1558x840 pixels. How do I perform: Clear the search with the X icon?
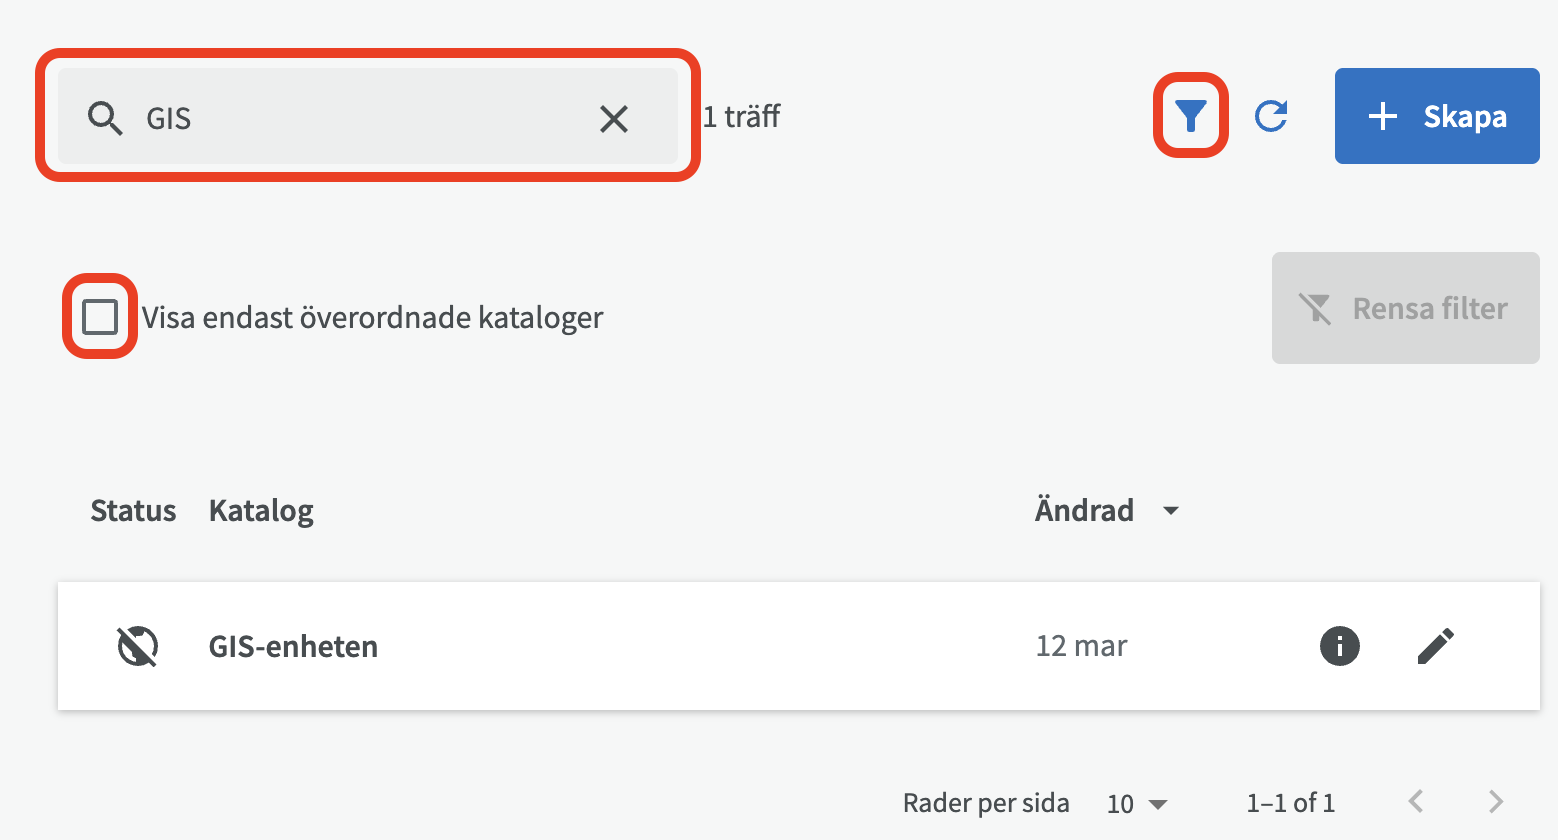coord(613,119)
